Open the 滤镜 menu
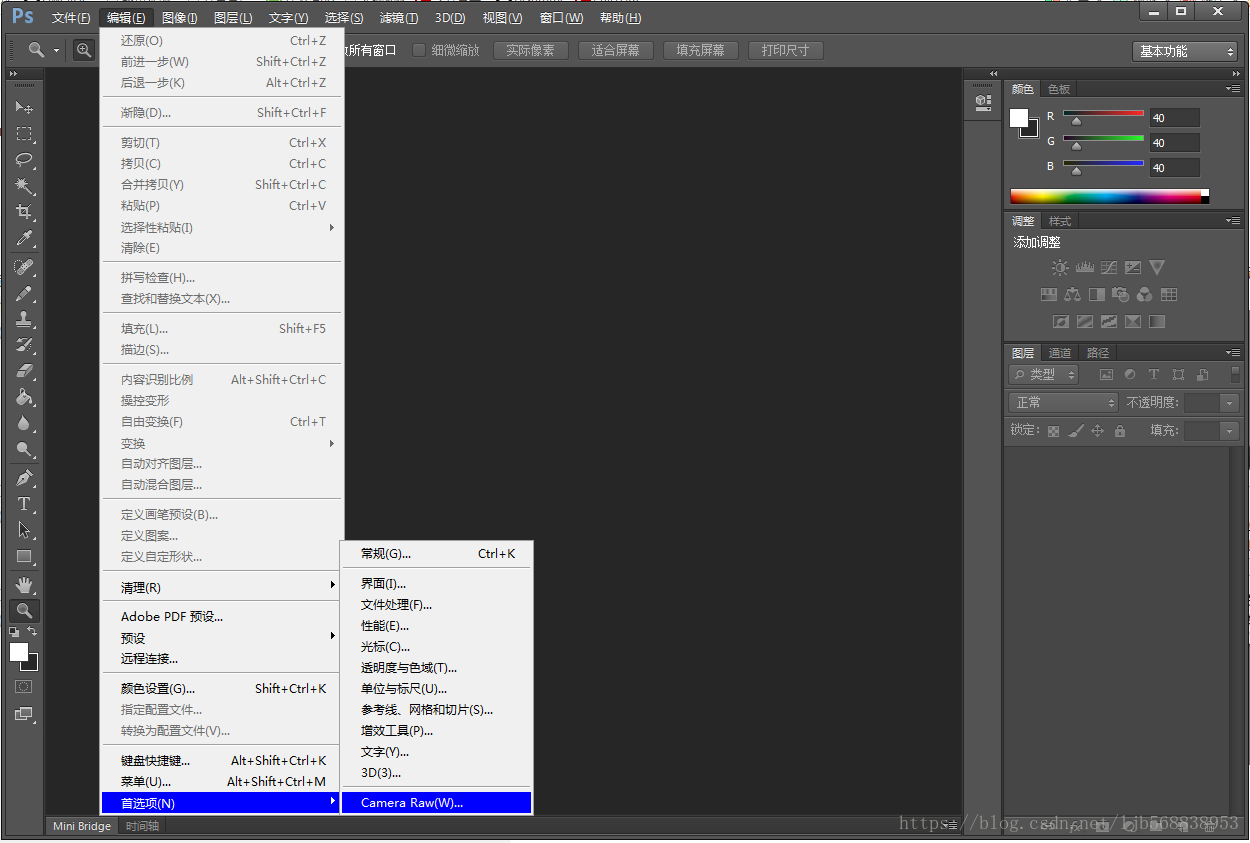1250x843 pixels. coord(399,18)
